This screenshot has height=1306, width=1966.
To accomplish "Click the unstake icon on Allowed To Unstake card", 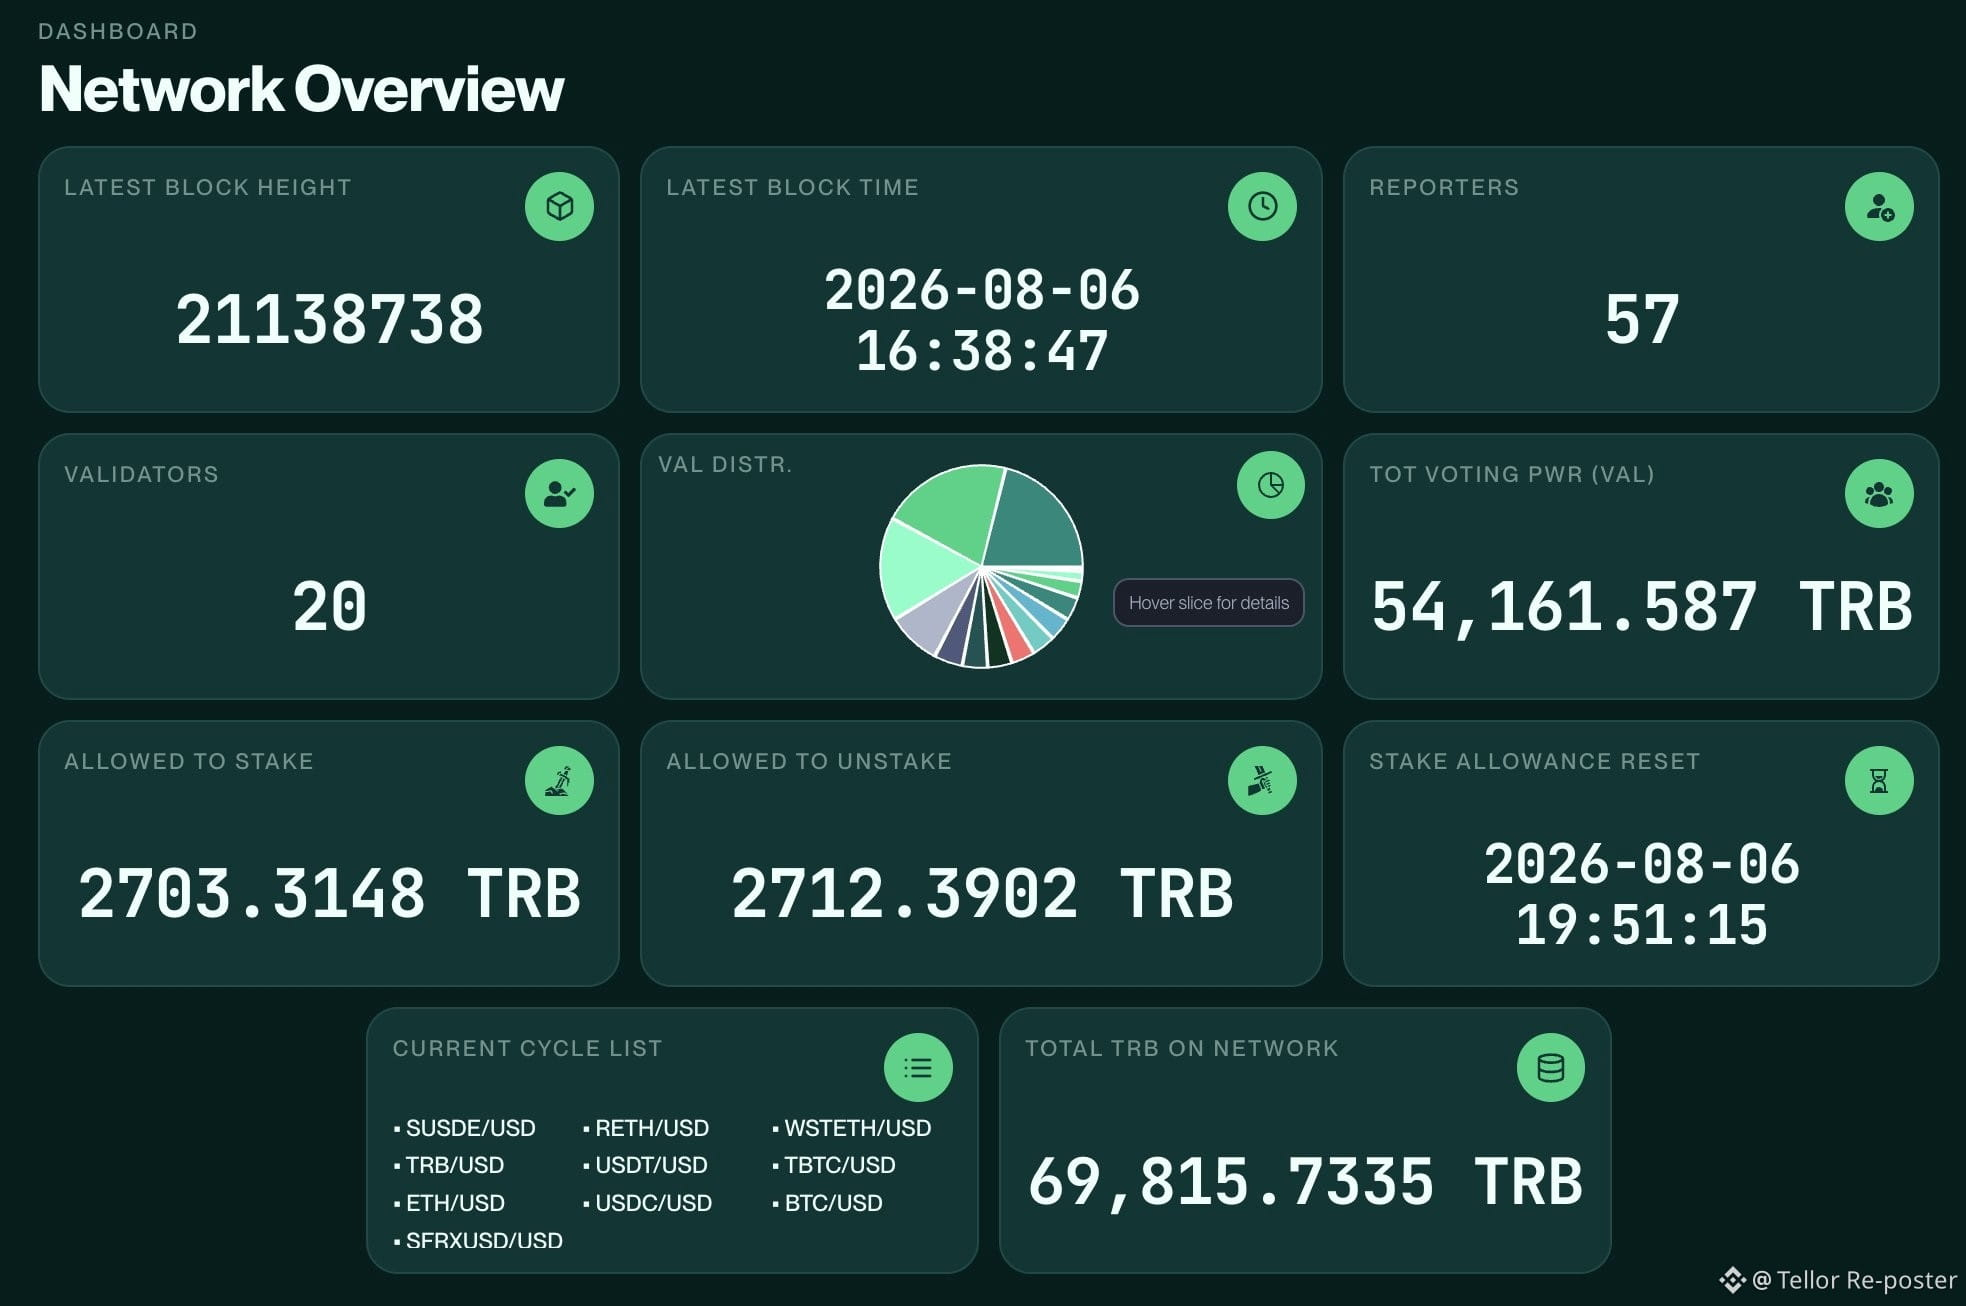I will [x=1262, y=780].
